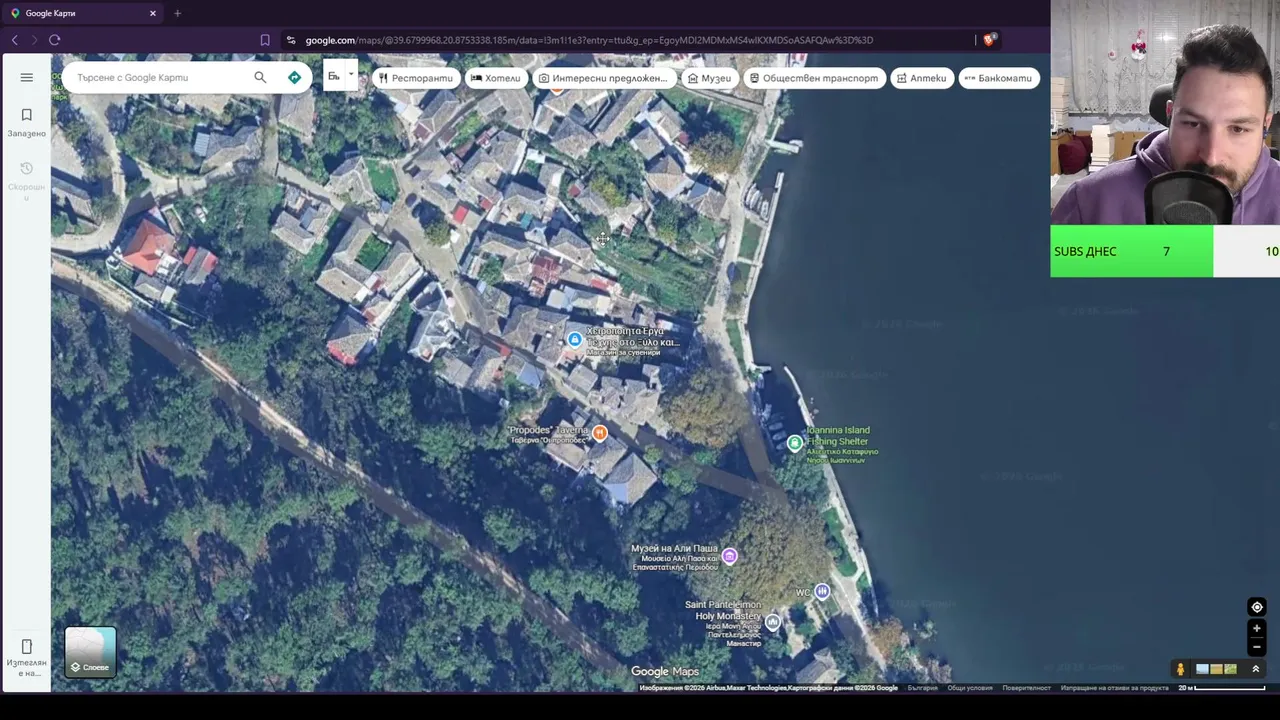This screenshot has height=720, width=1280.
Task: Center map on your location
Action: [x=1257, y=607]
